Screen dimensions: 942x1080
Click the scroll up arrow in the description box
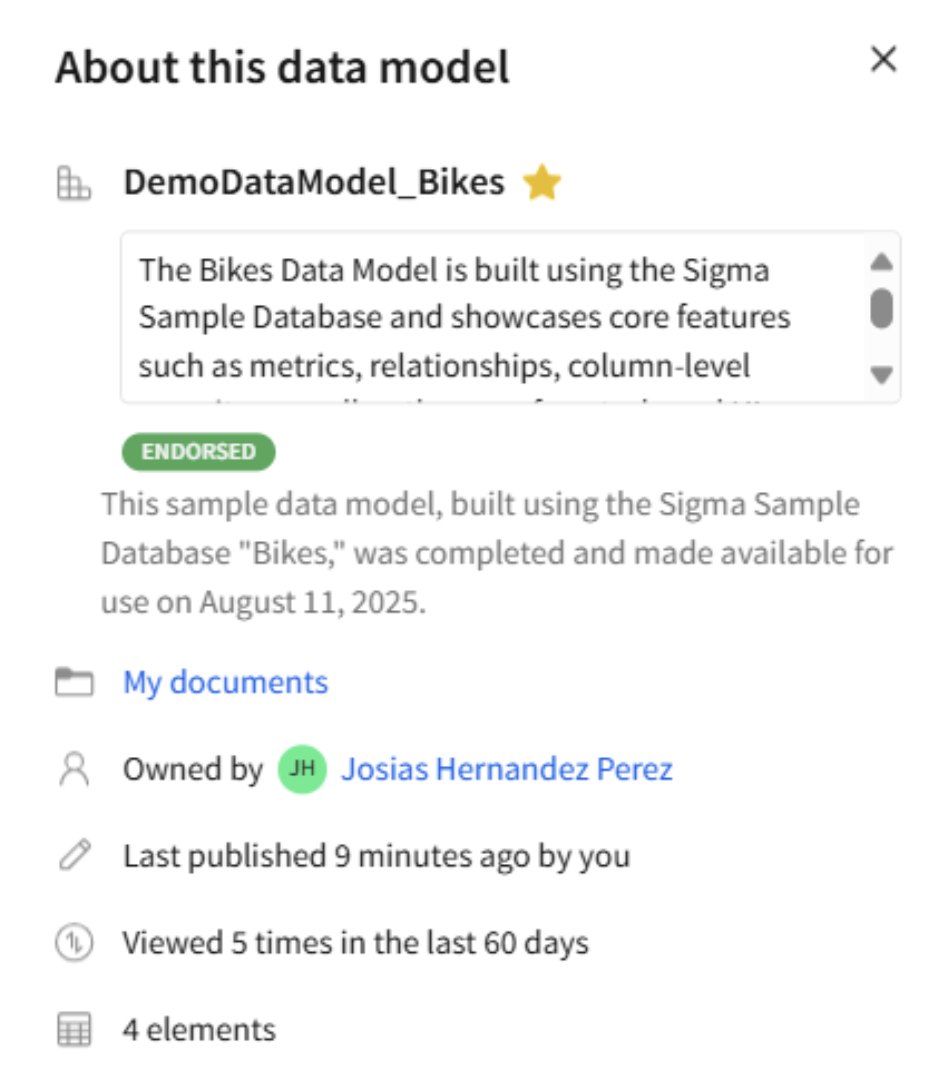pos(880,262)
